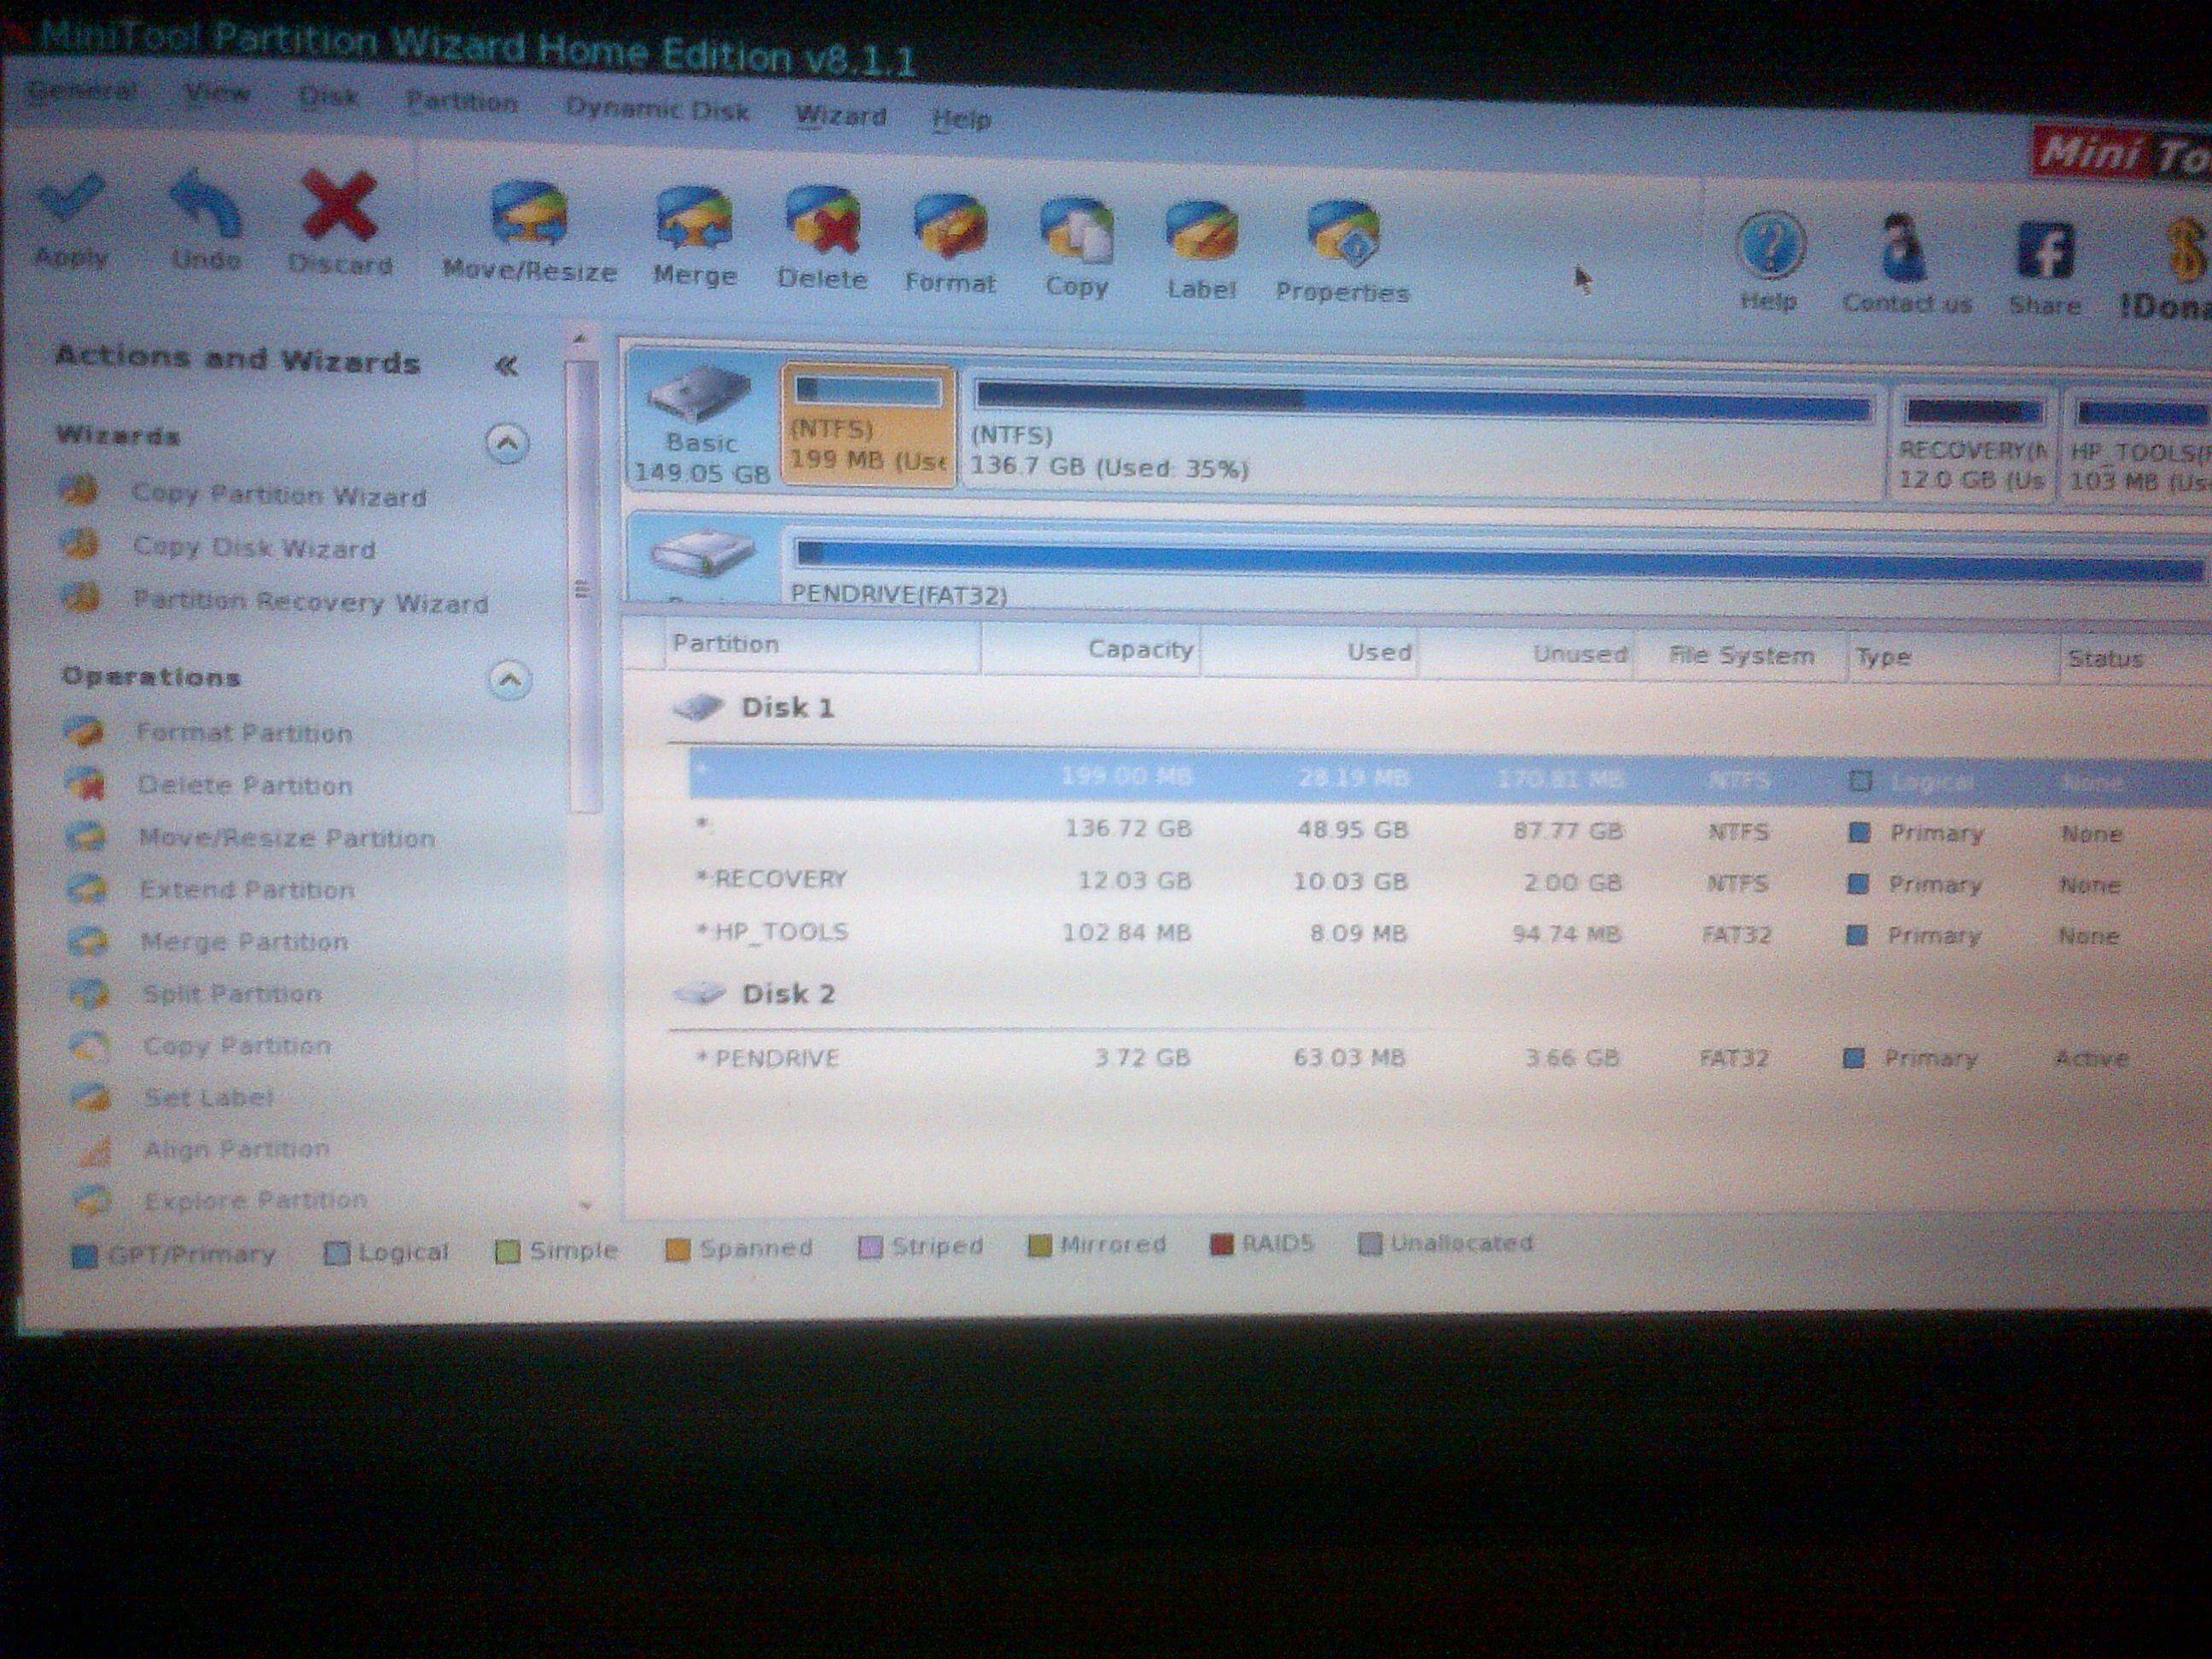Image resolution: width=2212 pixels, height=1659 pixels.
Task: Collapse the Operations section chevron
Action: tap(509, 681)
